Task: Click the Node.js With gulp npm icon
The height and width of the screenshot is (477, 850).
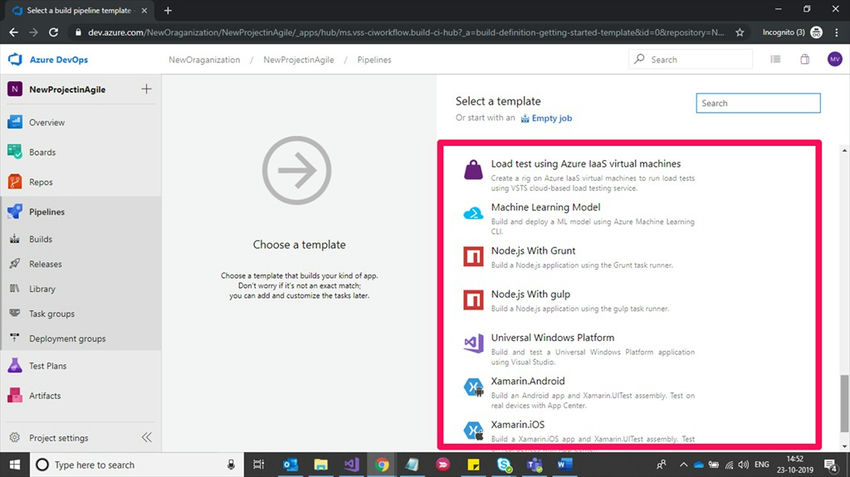Action: [x=473, y=300]
